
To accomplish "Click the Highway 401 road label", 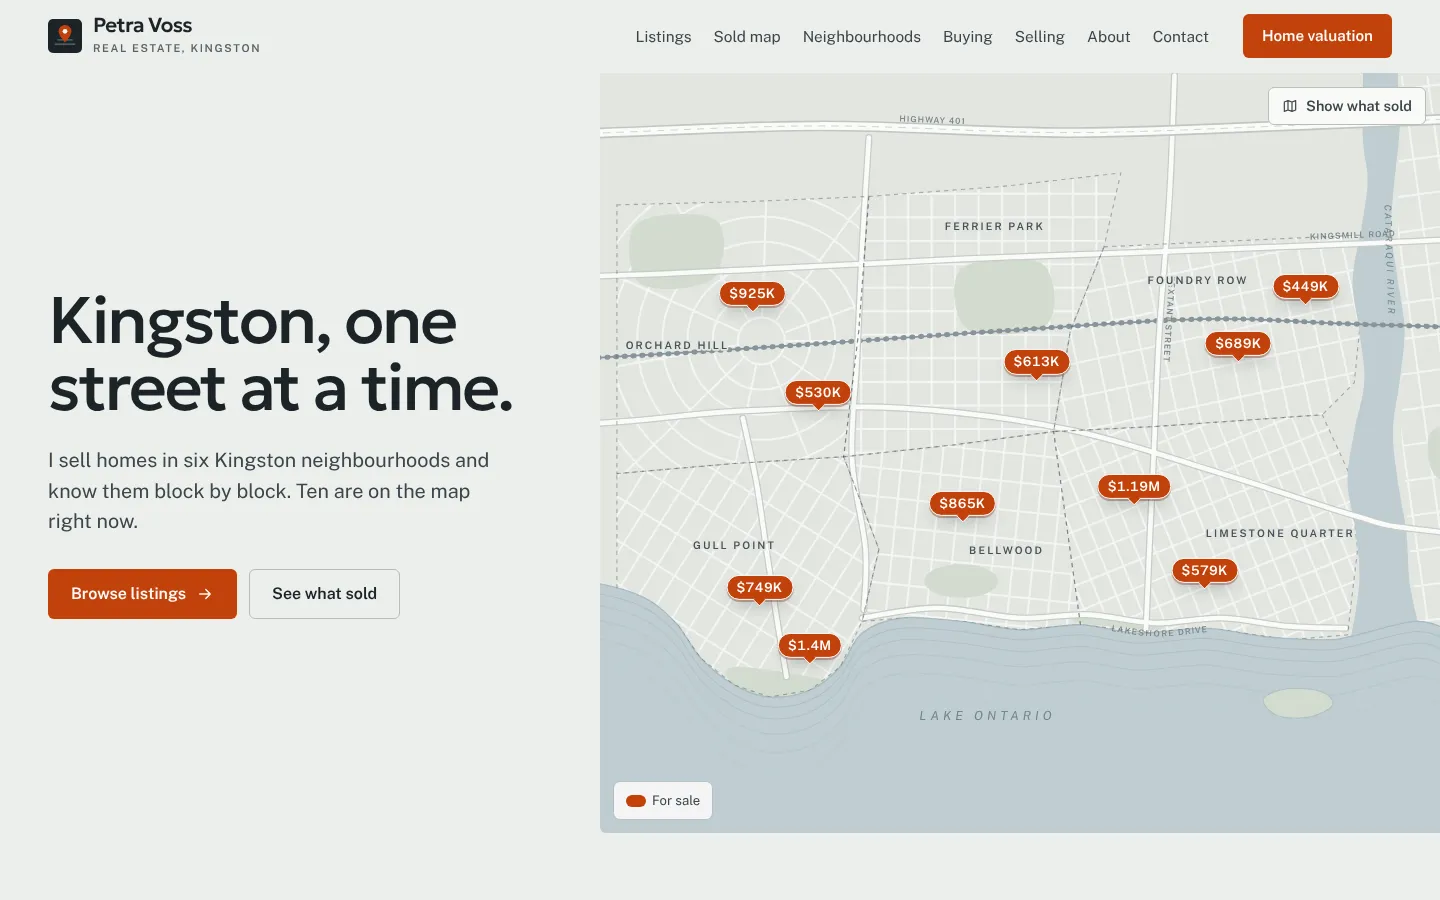I will click(x=932, y=120).
